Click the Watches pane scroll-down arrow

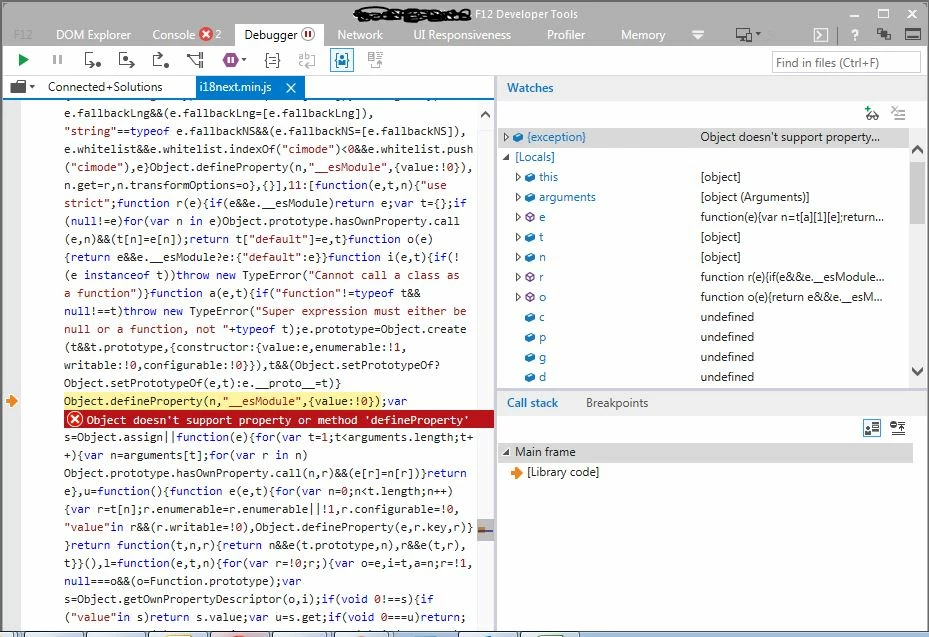click(x=917, y=372)
